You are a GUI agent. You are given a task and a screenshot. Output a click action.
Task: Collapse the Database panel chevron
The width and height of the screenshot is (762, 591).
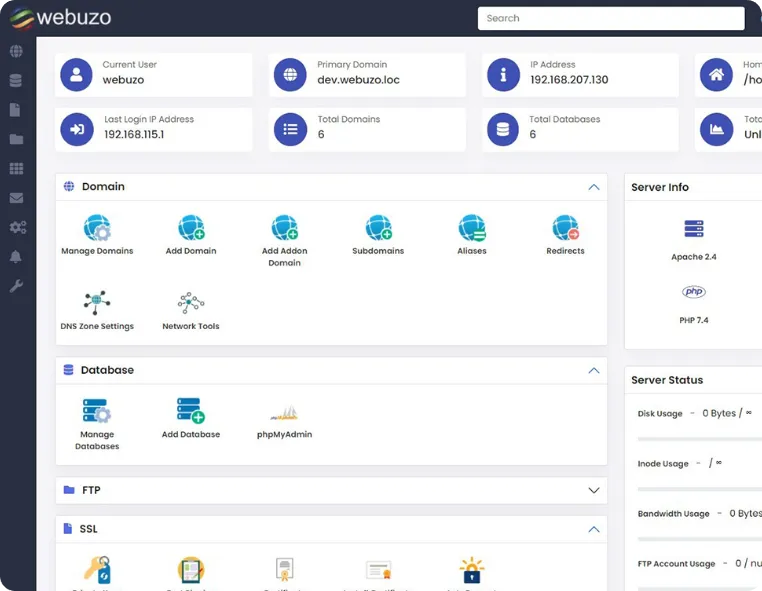pyautogui.click(x=594, y=370)
